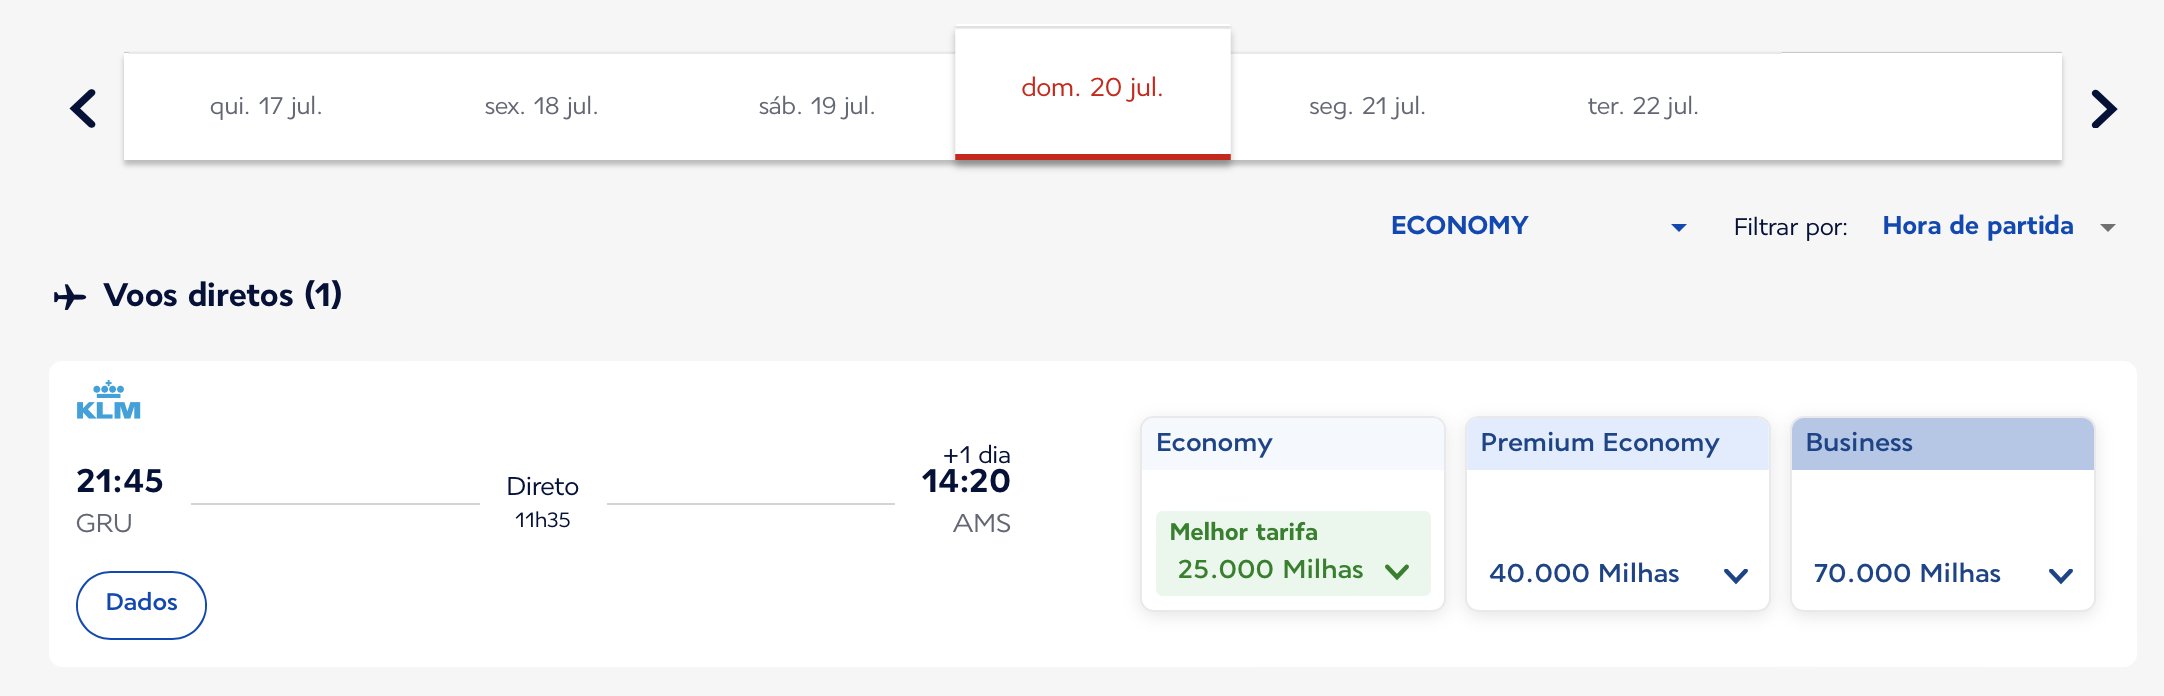This screenshot has height=696, width=2164.
Task: Choose the Melhor tarifa Economy fare
Action: pyautogui.click(x=1293, y=553)
